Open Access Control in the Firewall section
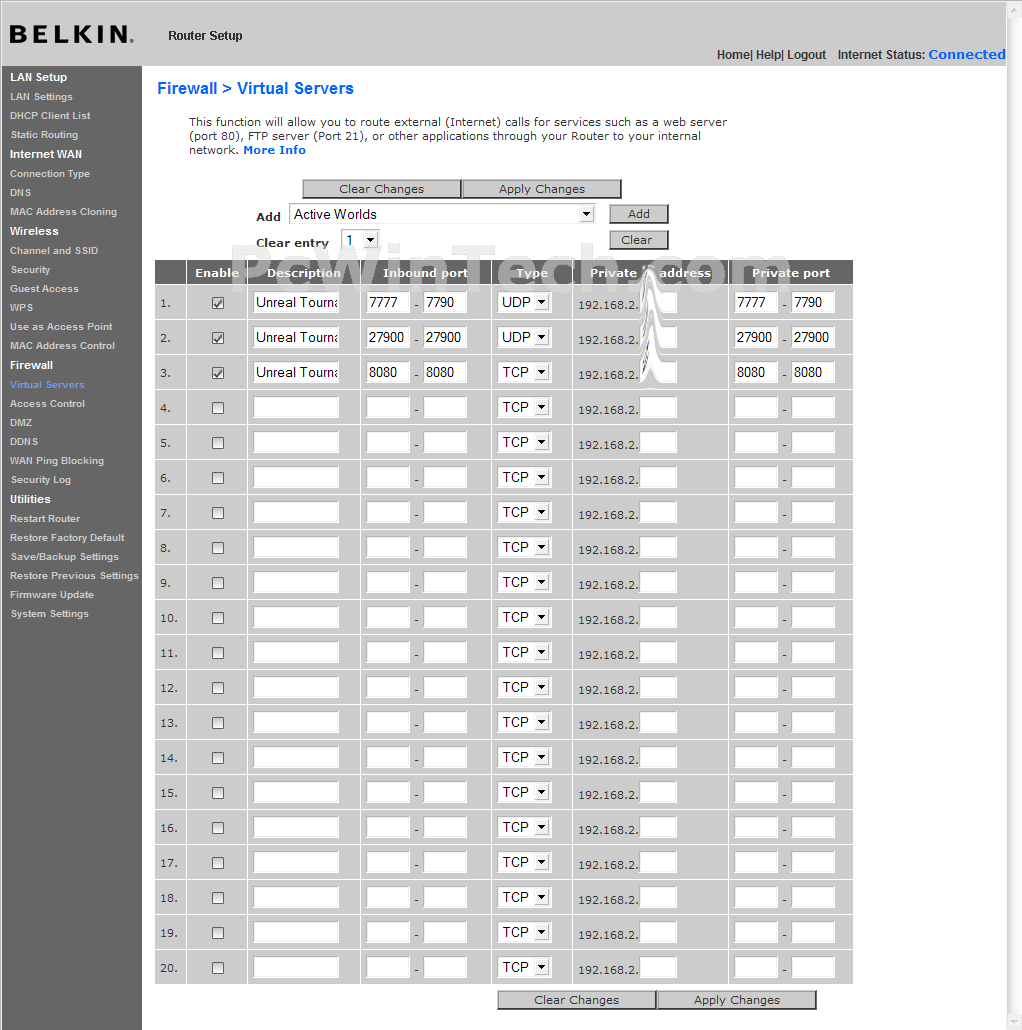1022x1030 pixels. [47, 403]
